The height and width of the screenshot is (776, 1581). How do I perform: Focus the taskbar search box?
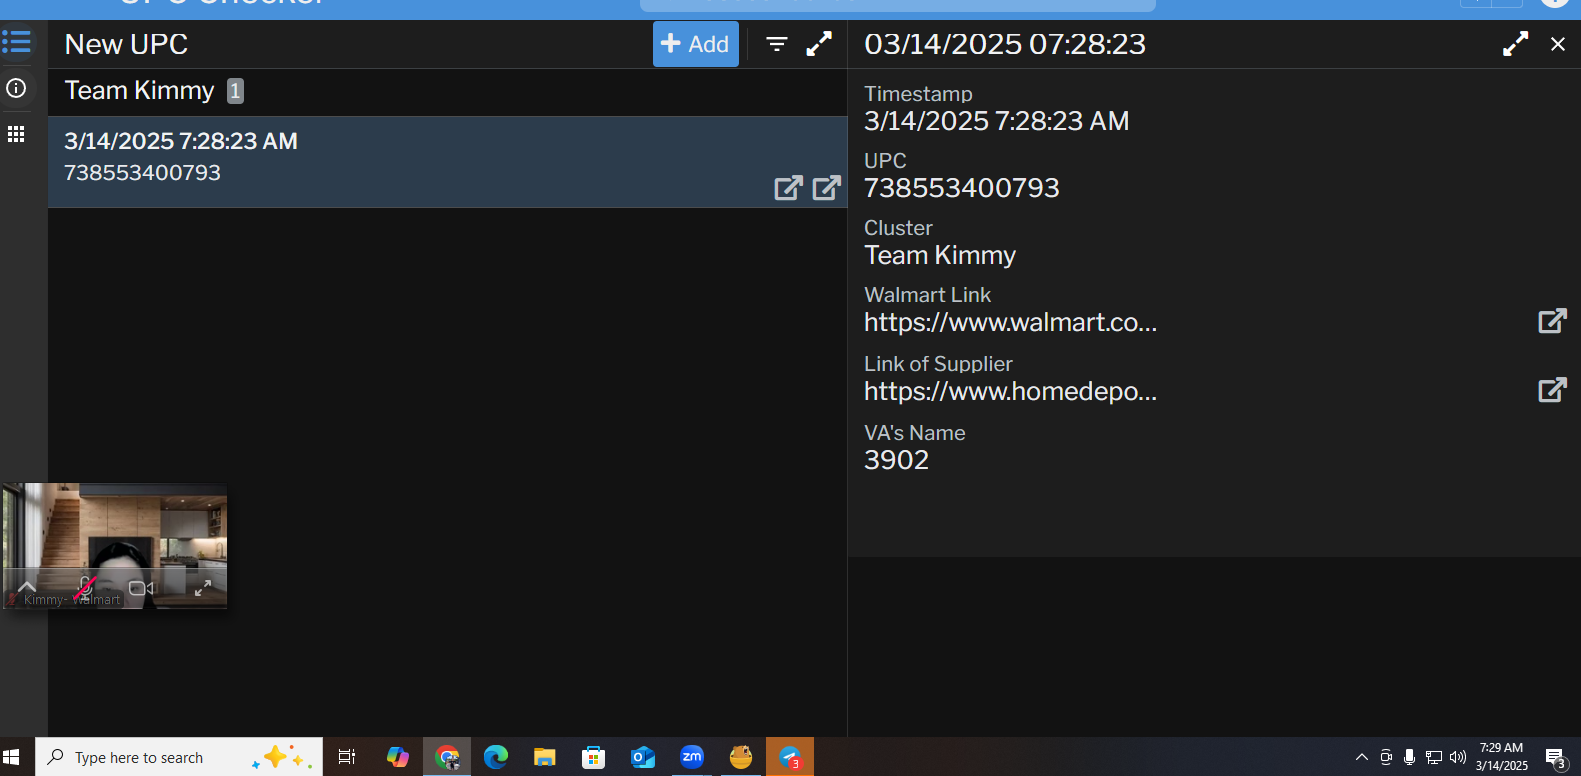click(179, 757)
